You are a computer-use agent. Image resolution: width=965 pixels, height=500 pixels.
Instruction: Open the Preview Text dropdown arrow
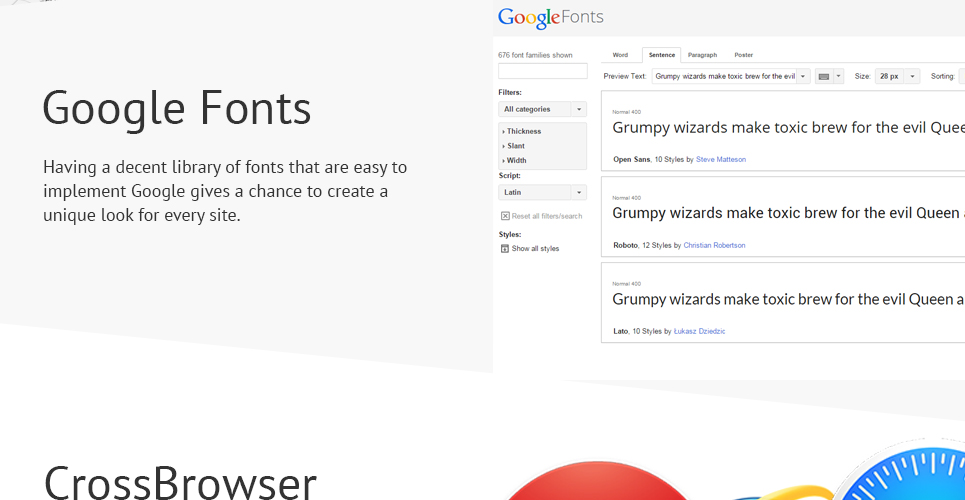point(803,76)
